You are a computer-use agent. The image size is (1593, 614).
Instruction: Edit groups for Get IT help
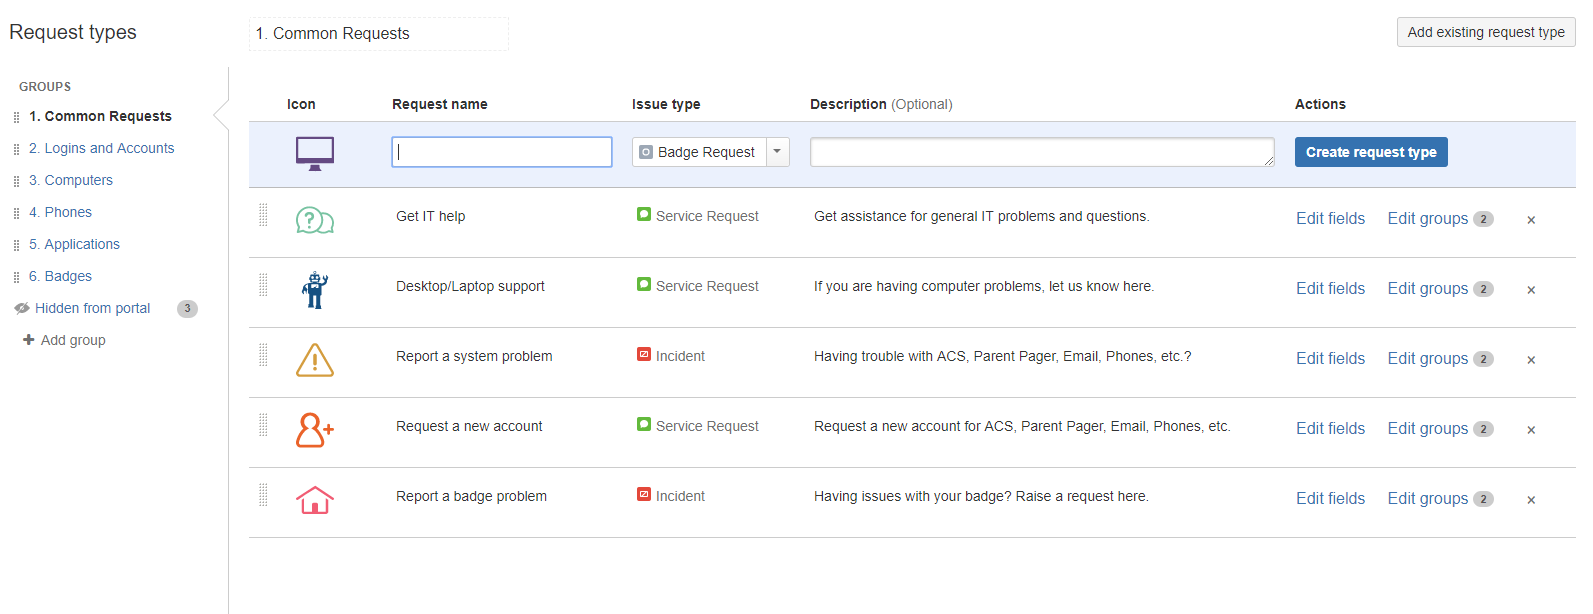tap(1428, 218)
